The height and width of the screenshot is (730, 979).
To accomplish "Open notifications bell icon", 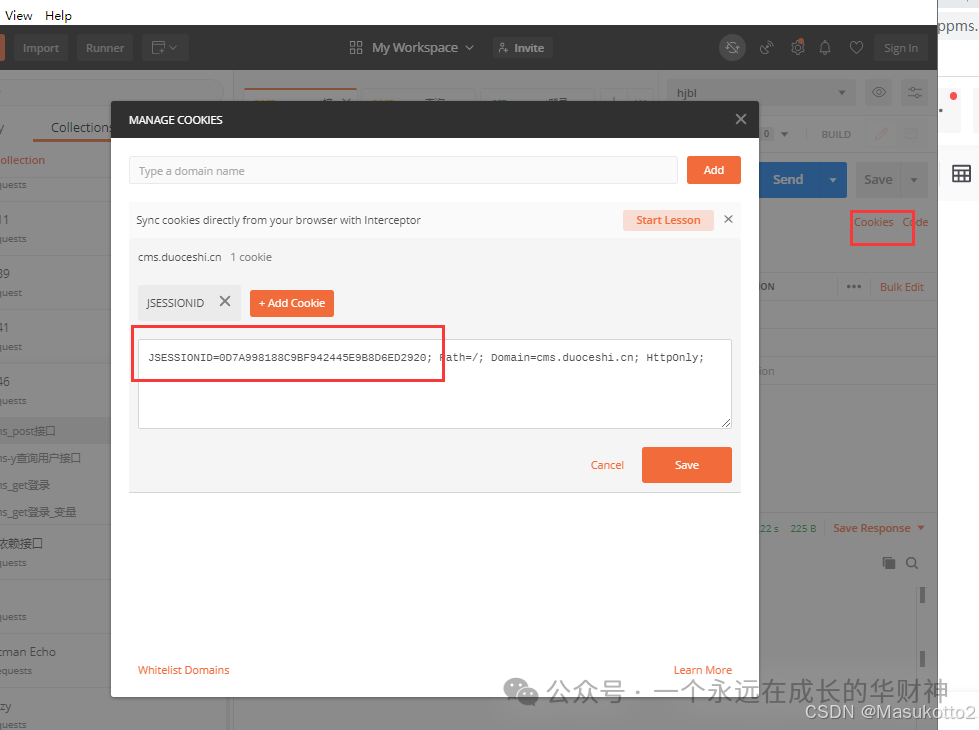I will (825, 48).
